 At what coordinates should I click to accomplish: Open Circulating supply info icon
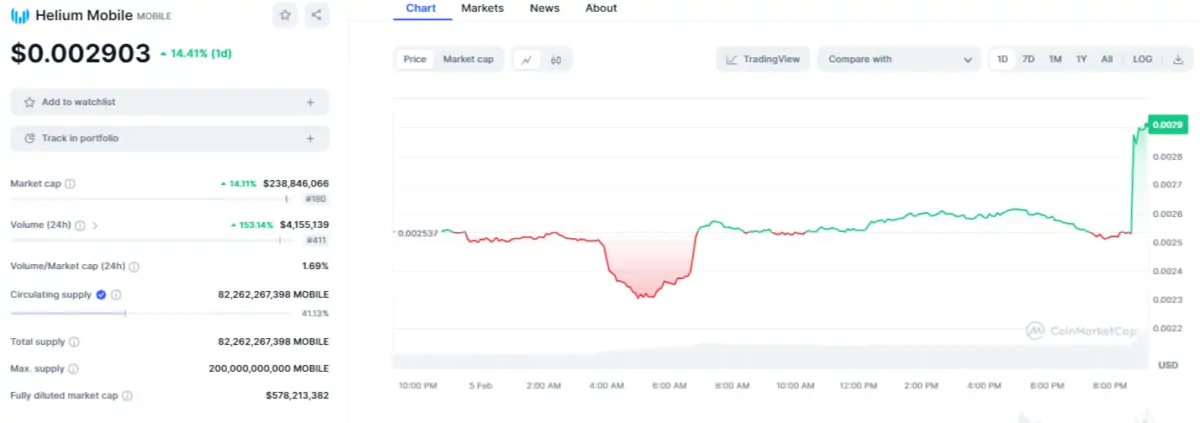(116, 295)
